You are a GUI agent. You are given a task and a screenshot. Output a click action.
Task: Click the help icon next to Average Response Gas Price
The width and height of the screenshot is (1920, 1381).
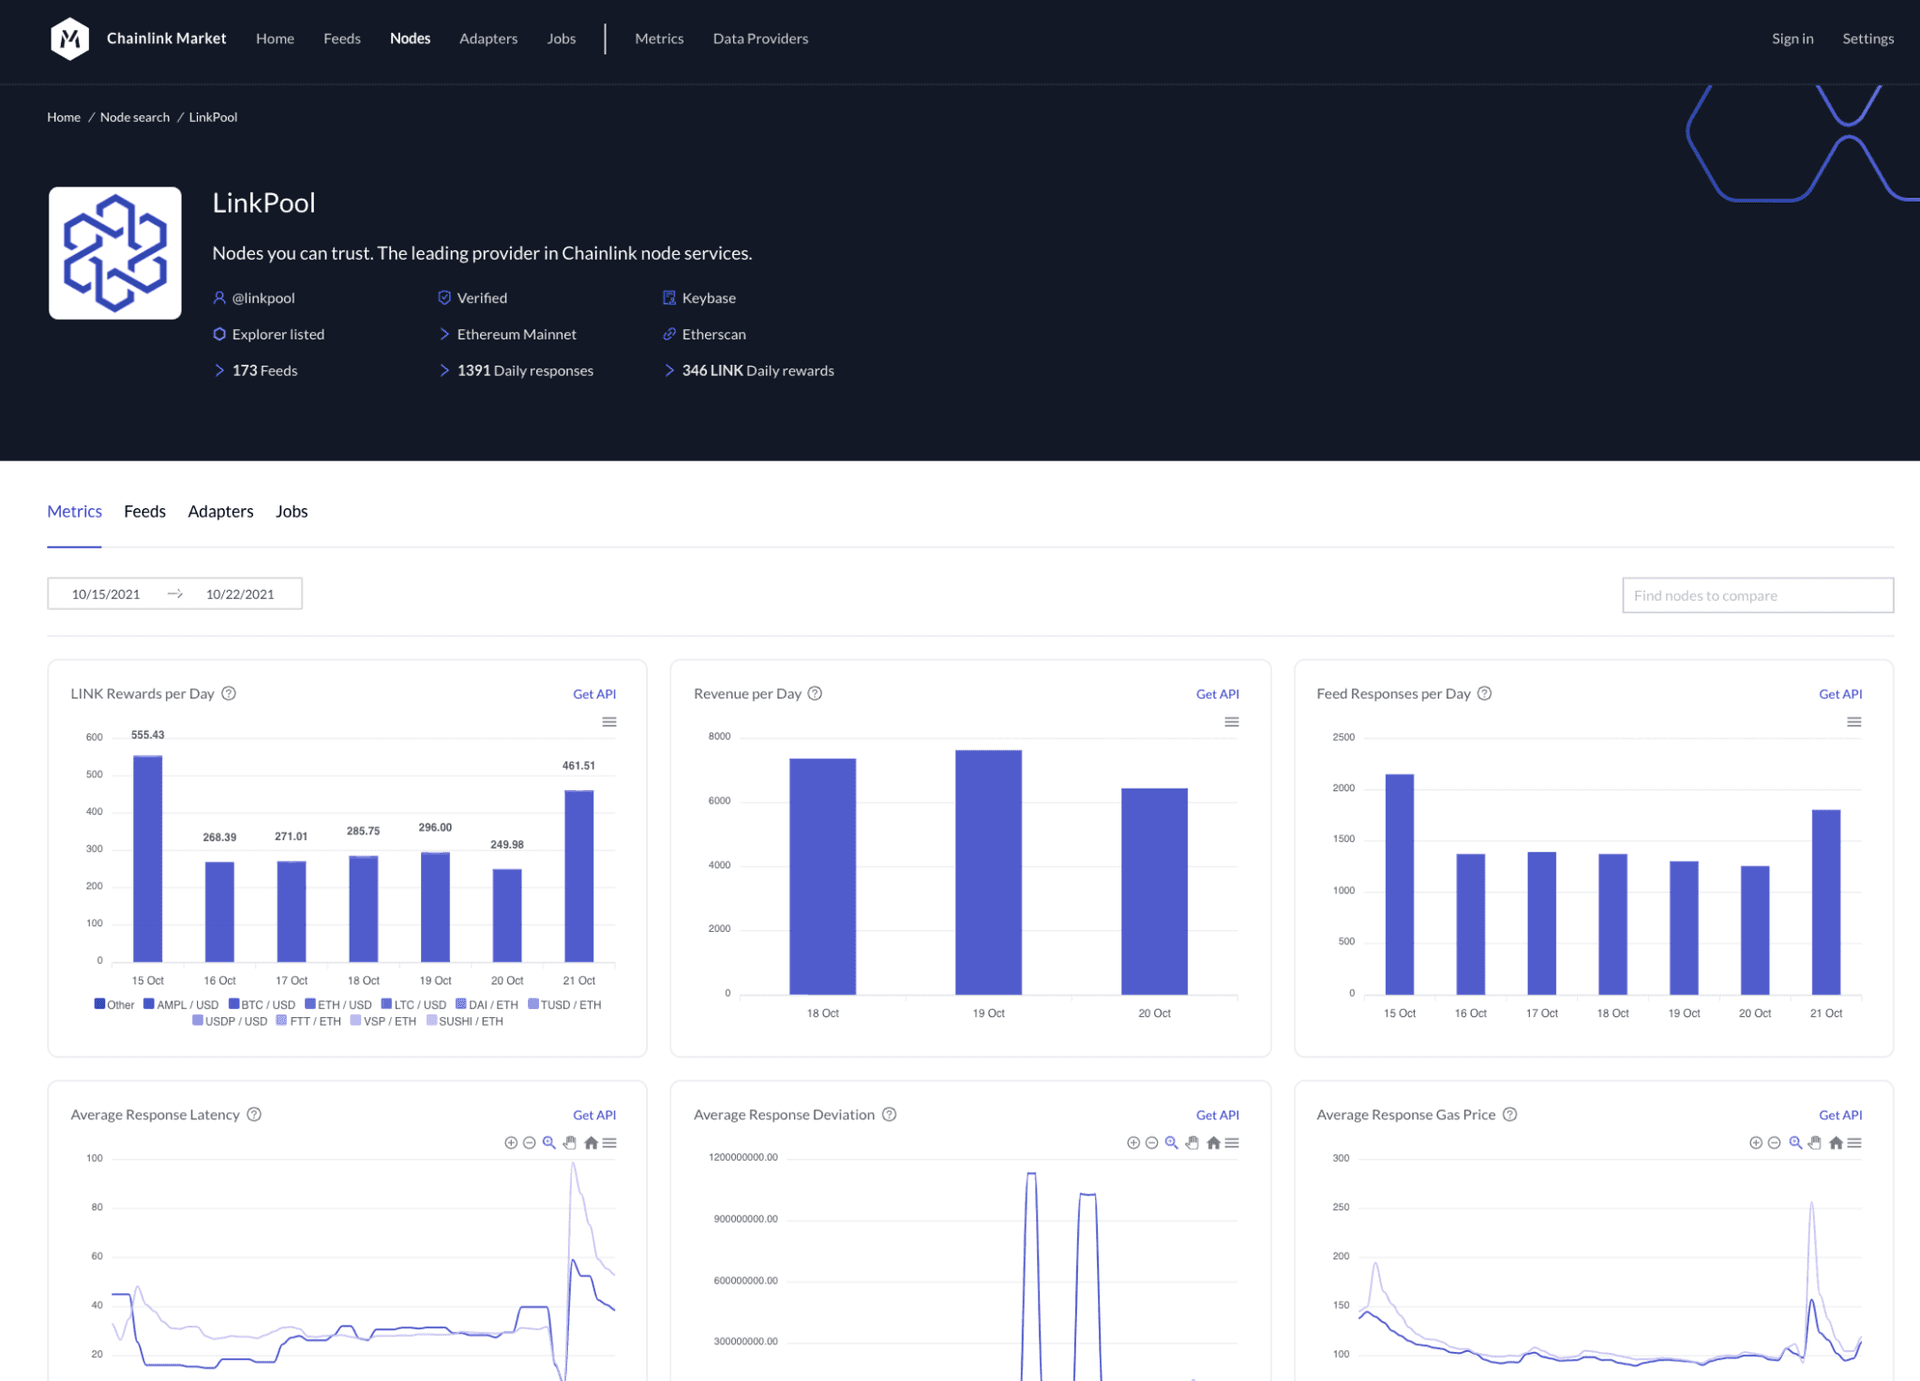(1510, 1114)
